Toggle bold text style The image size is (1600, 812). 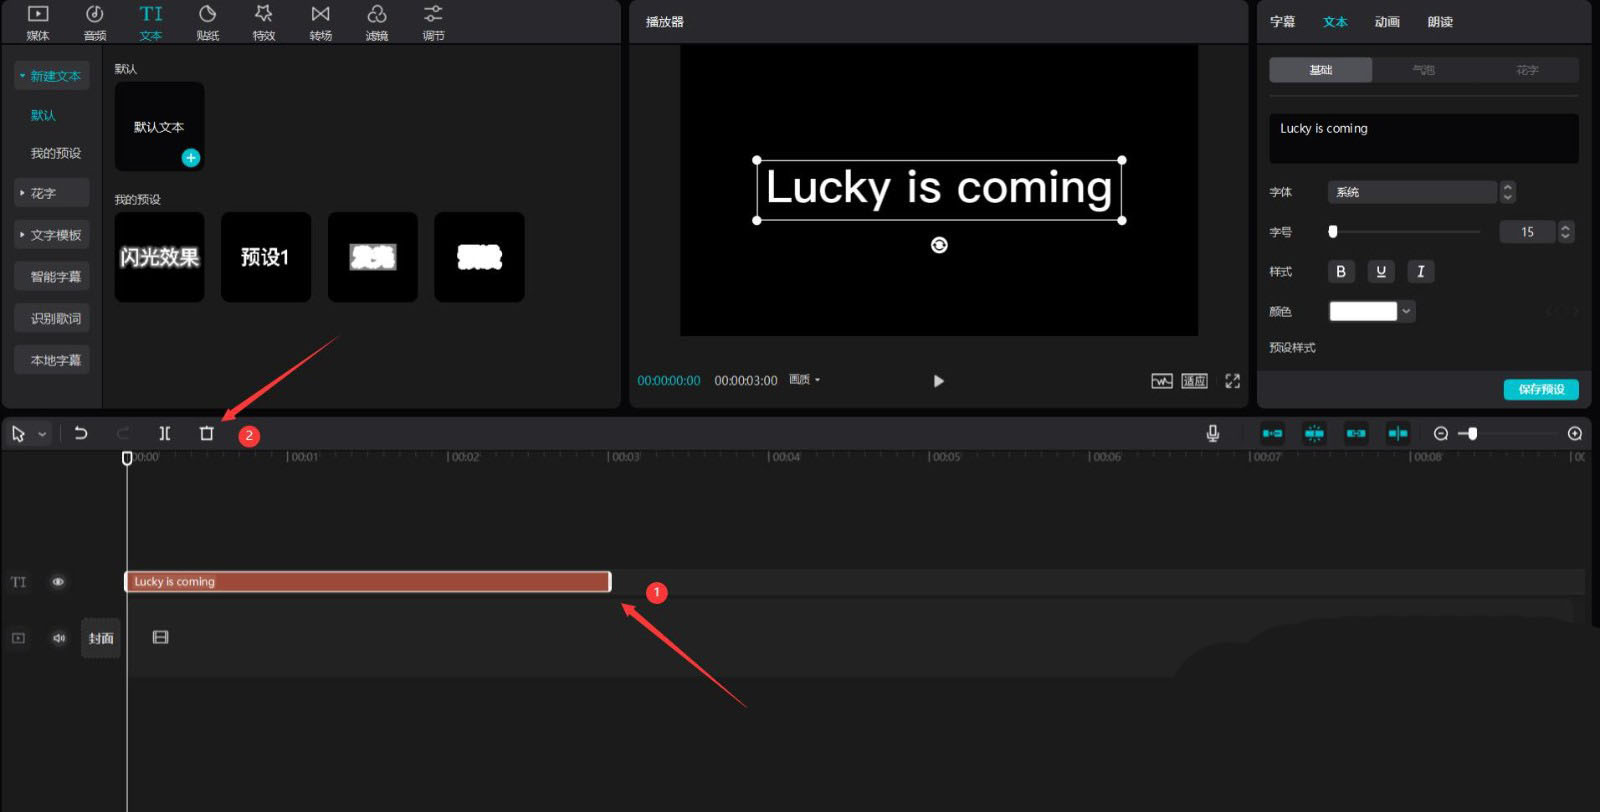pyautogui.click(x=1341, y=271)
